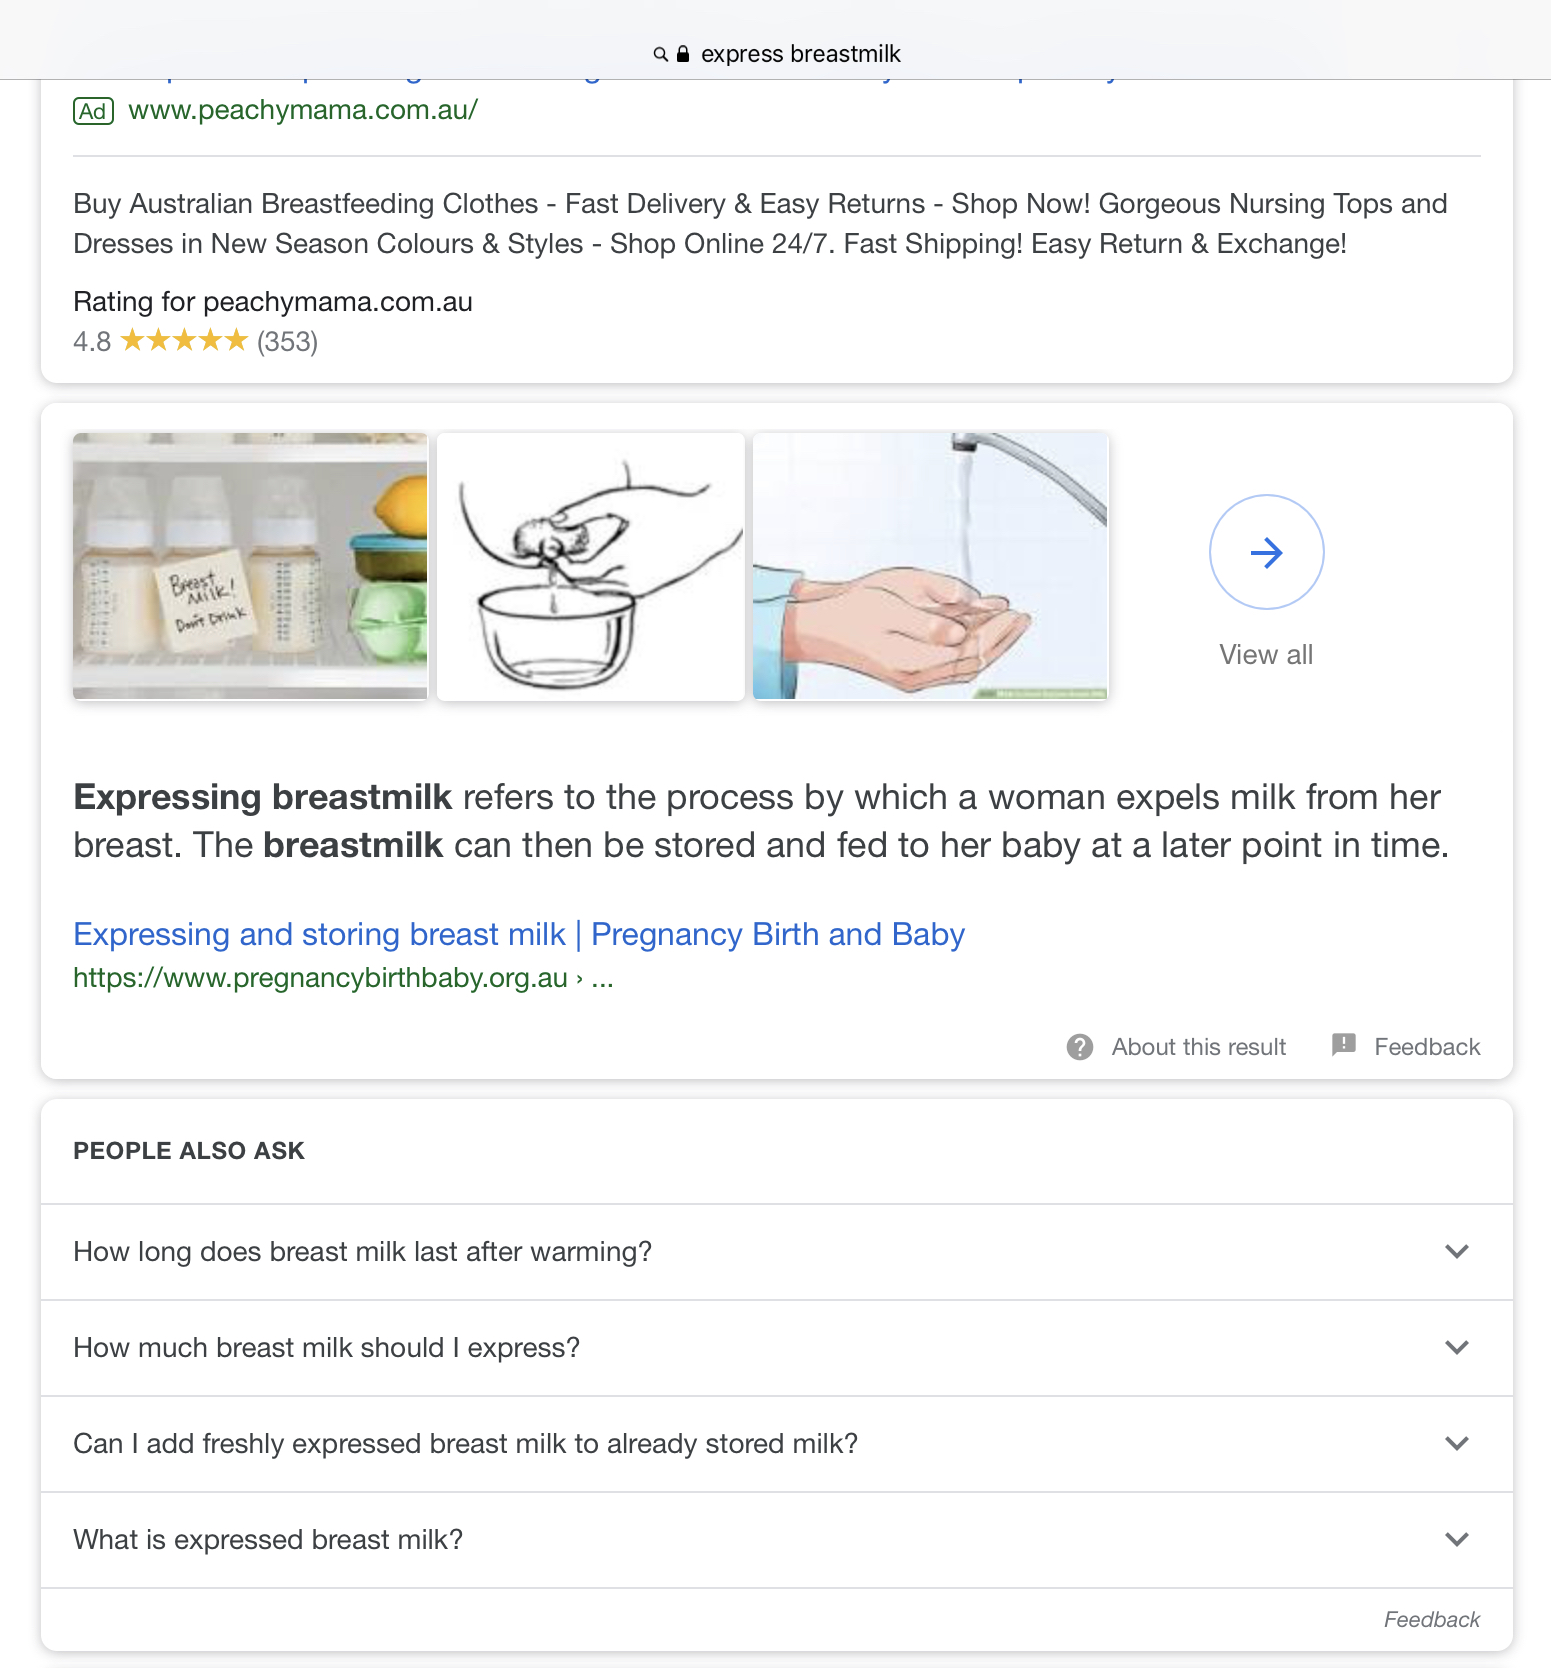The height and width of the screenshot is (1668, 1551).
Task: Click the italic Feedback link below People Also Ask
Action: (x=1431, y=1620)
